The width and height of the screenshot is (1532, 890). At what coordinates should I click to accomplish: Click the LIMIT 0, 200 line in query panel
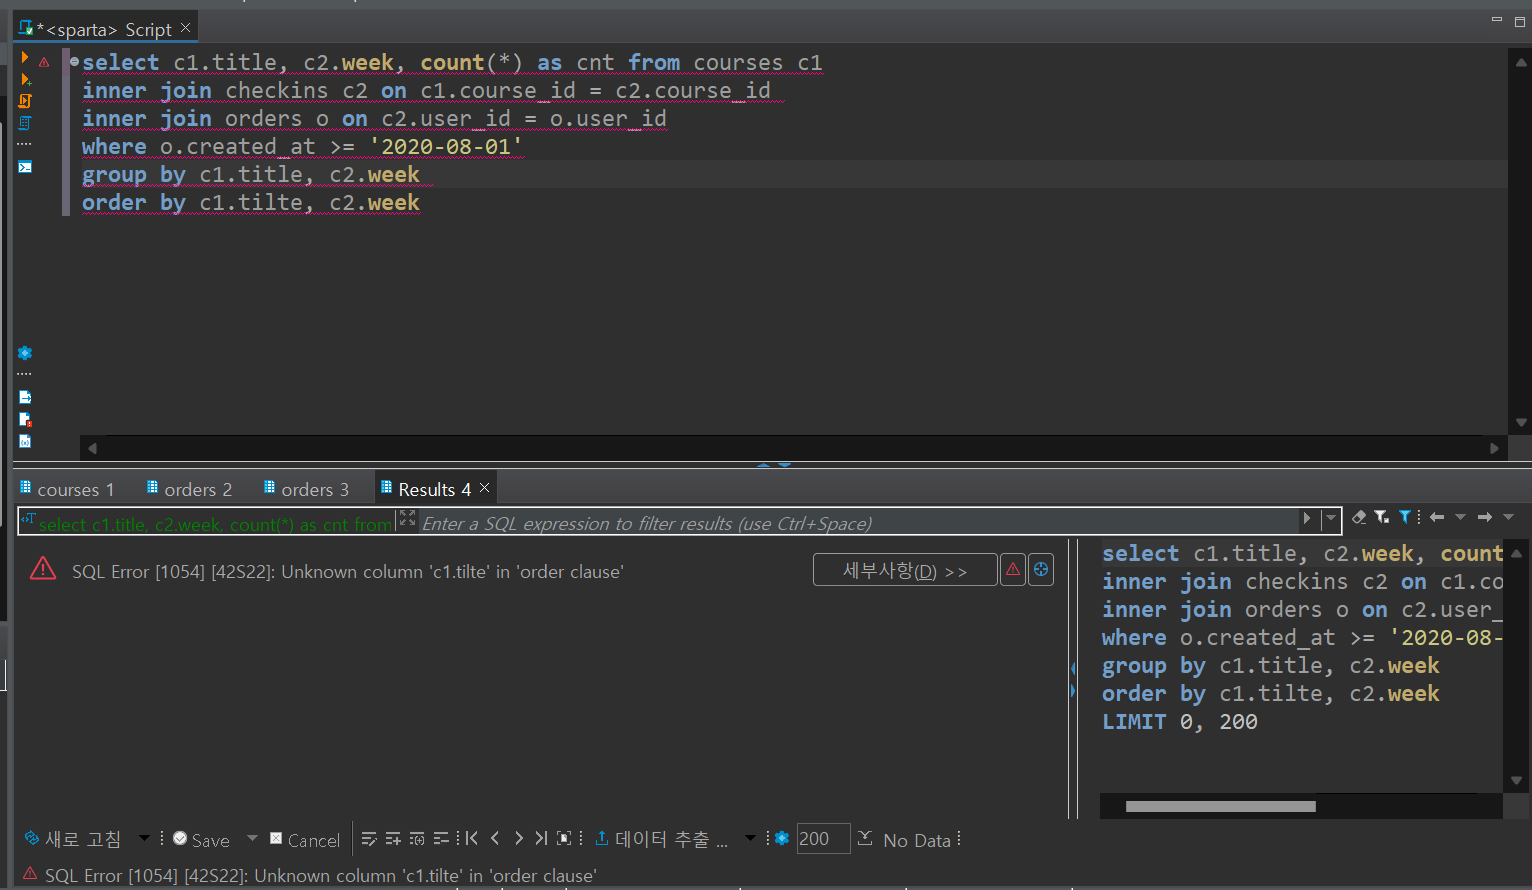(1180, 721)
